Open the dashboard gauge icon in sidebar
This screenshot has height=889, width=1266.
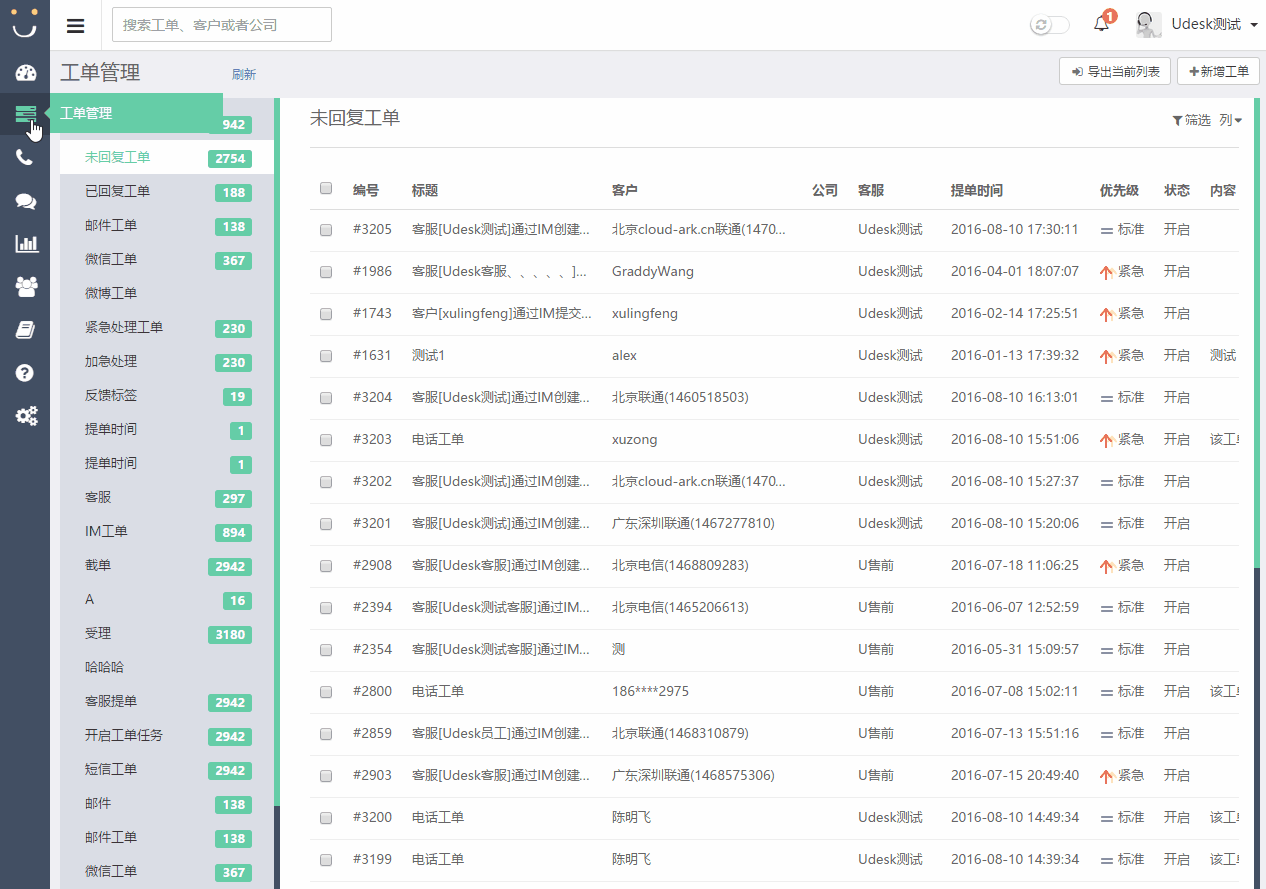coord(25,73)
